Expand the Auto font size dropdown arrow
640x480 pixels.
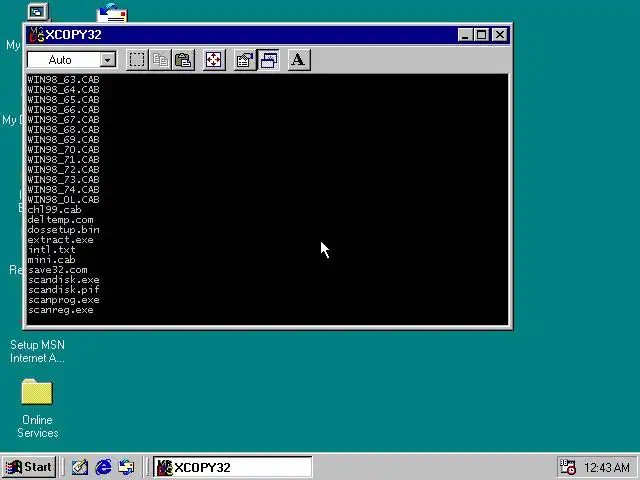[108, 60]
